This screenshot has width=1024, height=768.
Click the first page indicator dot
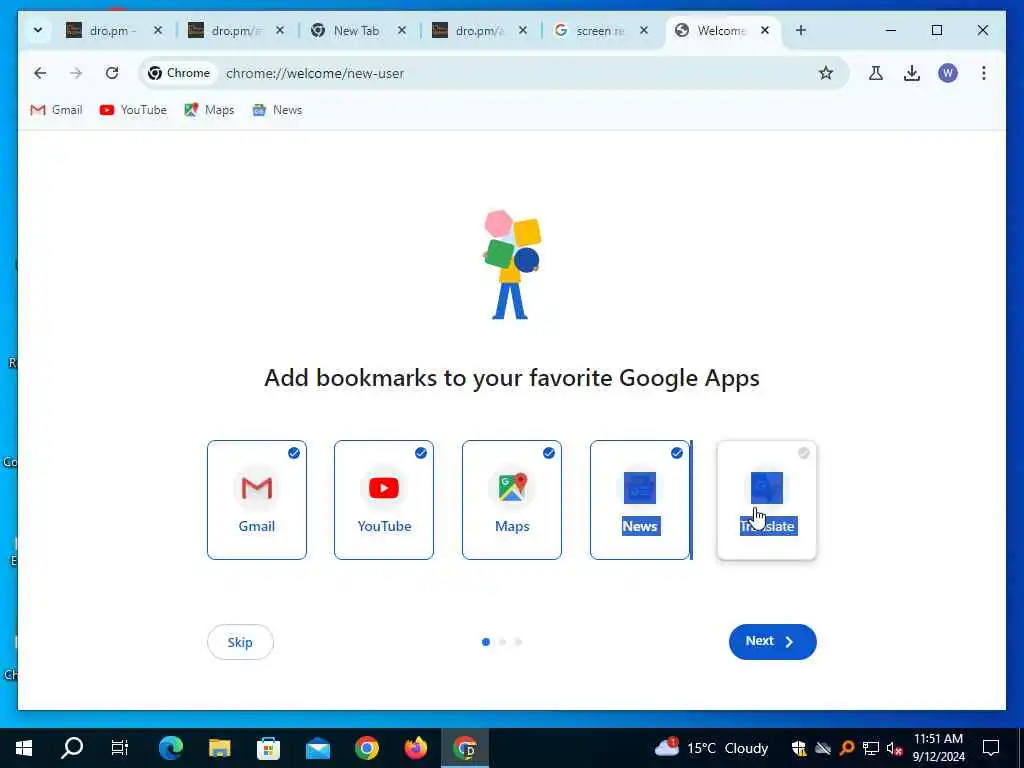(x=486, y=642)
